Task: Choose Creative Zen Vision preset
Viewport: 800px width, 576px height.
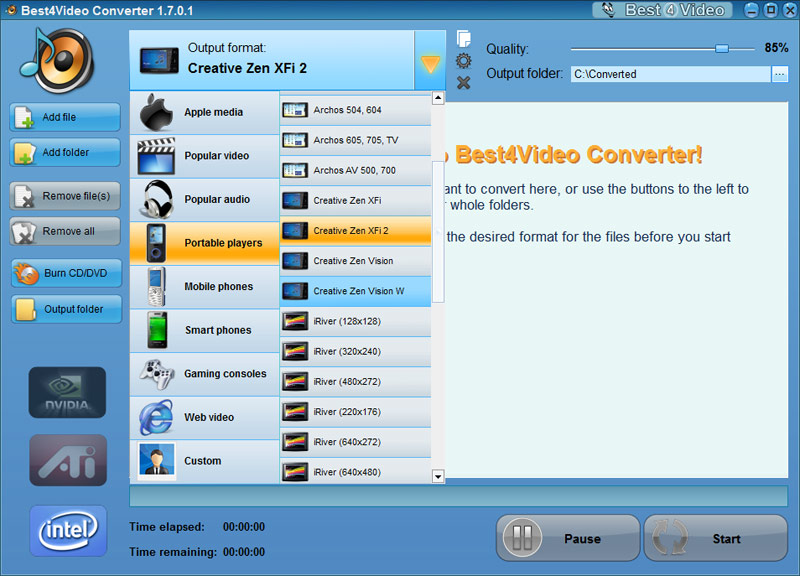Action: click(356, 261)
